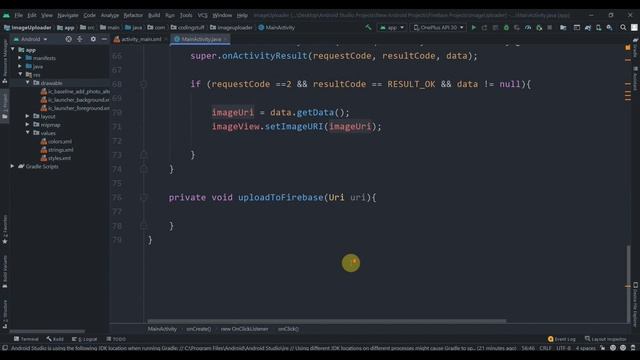This screenshot has width=640, height=360.
Task: Hide the Project panel with minus icon
Action: pos(104,39)
